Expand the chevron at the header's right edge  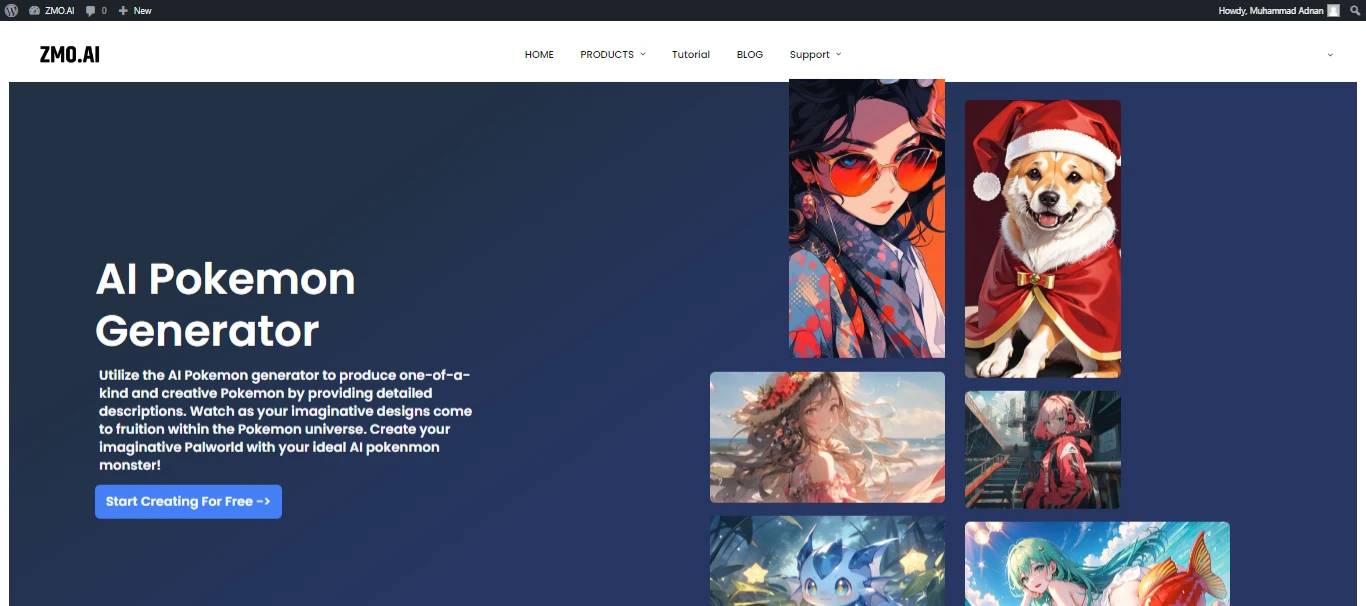coord(1330,55)
